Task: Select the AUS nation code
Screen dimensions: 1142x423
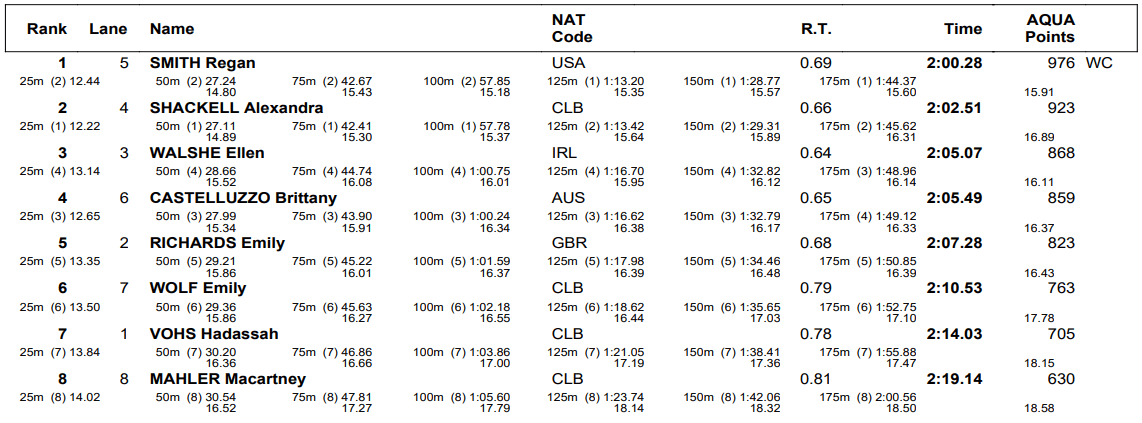Action: pyautogui.click(x=568, y=198)
